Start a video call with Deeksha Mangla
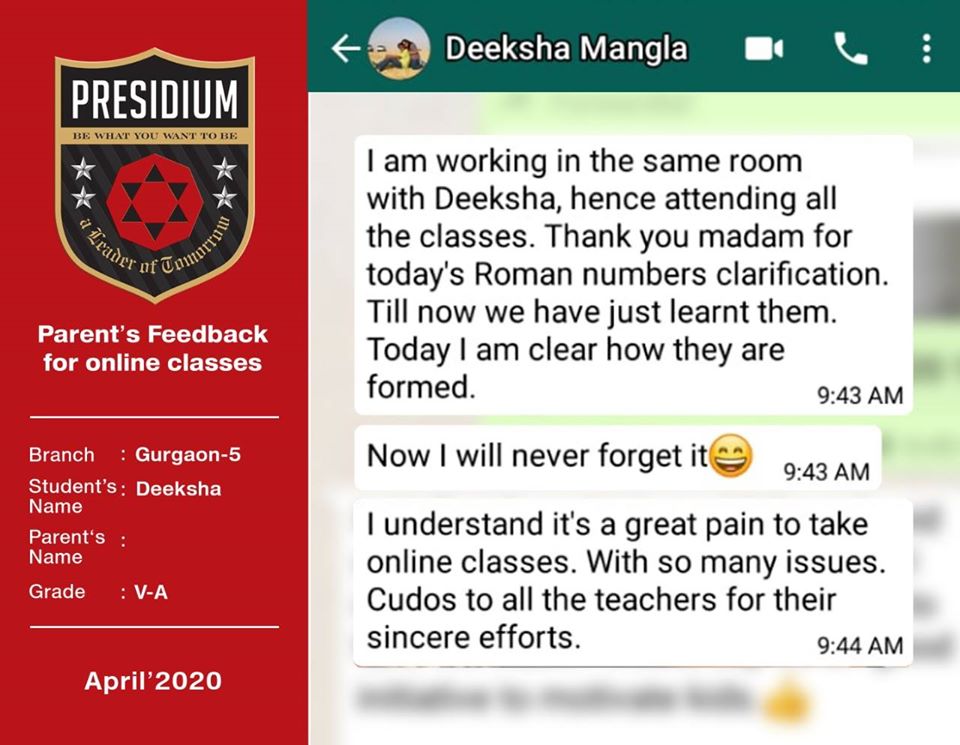Image resolution: width=960 pixels, height=745 pixels. (763, 49)
